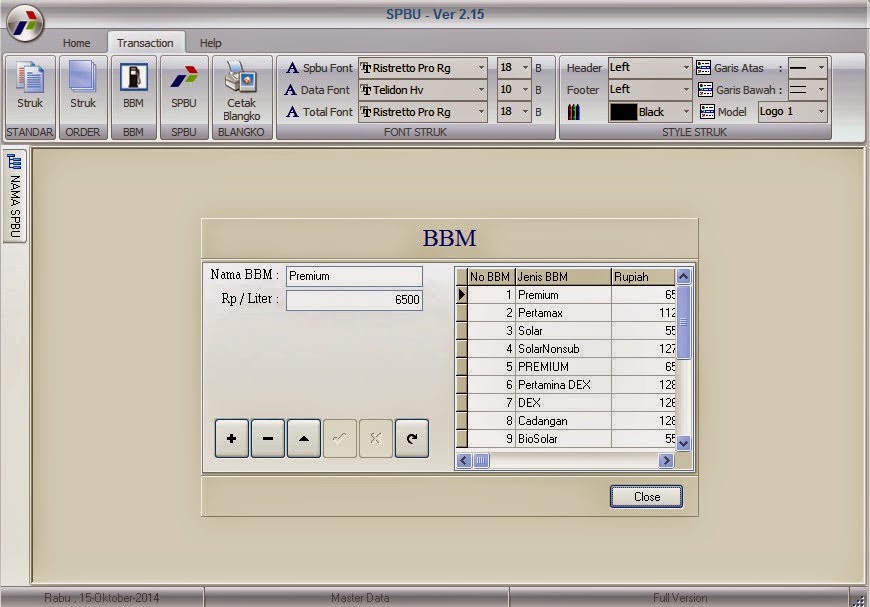
Task: Expand Spbu Font name dropdown
Action: point(481,68)
